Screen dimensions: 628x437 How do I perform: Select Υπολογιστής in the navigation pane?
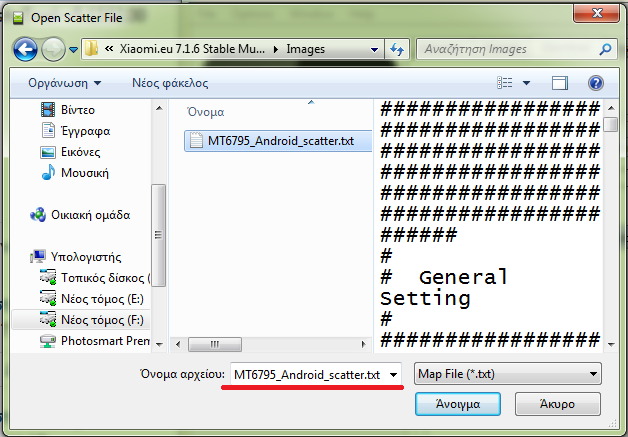76,256
